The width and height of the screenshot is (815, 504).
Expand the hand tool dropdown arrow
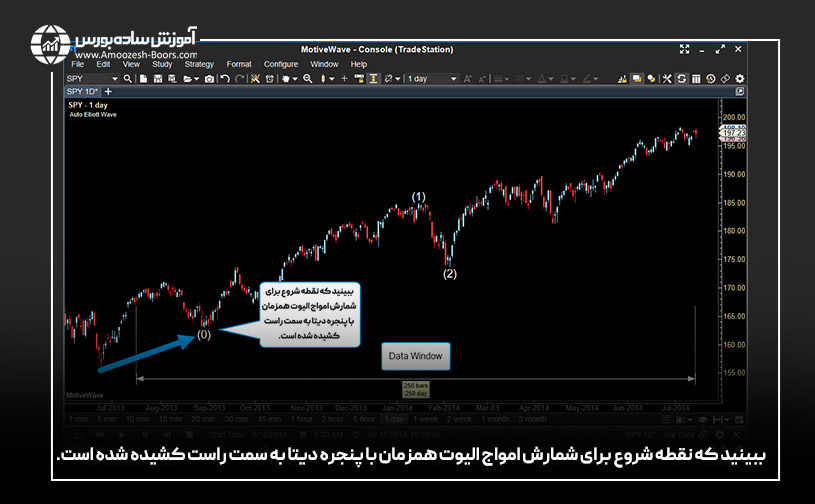tap(295, 79)
